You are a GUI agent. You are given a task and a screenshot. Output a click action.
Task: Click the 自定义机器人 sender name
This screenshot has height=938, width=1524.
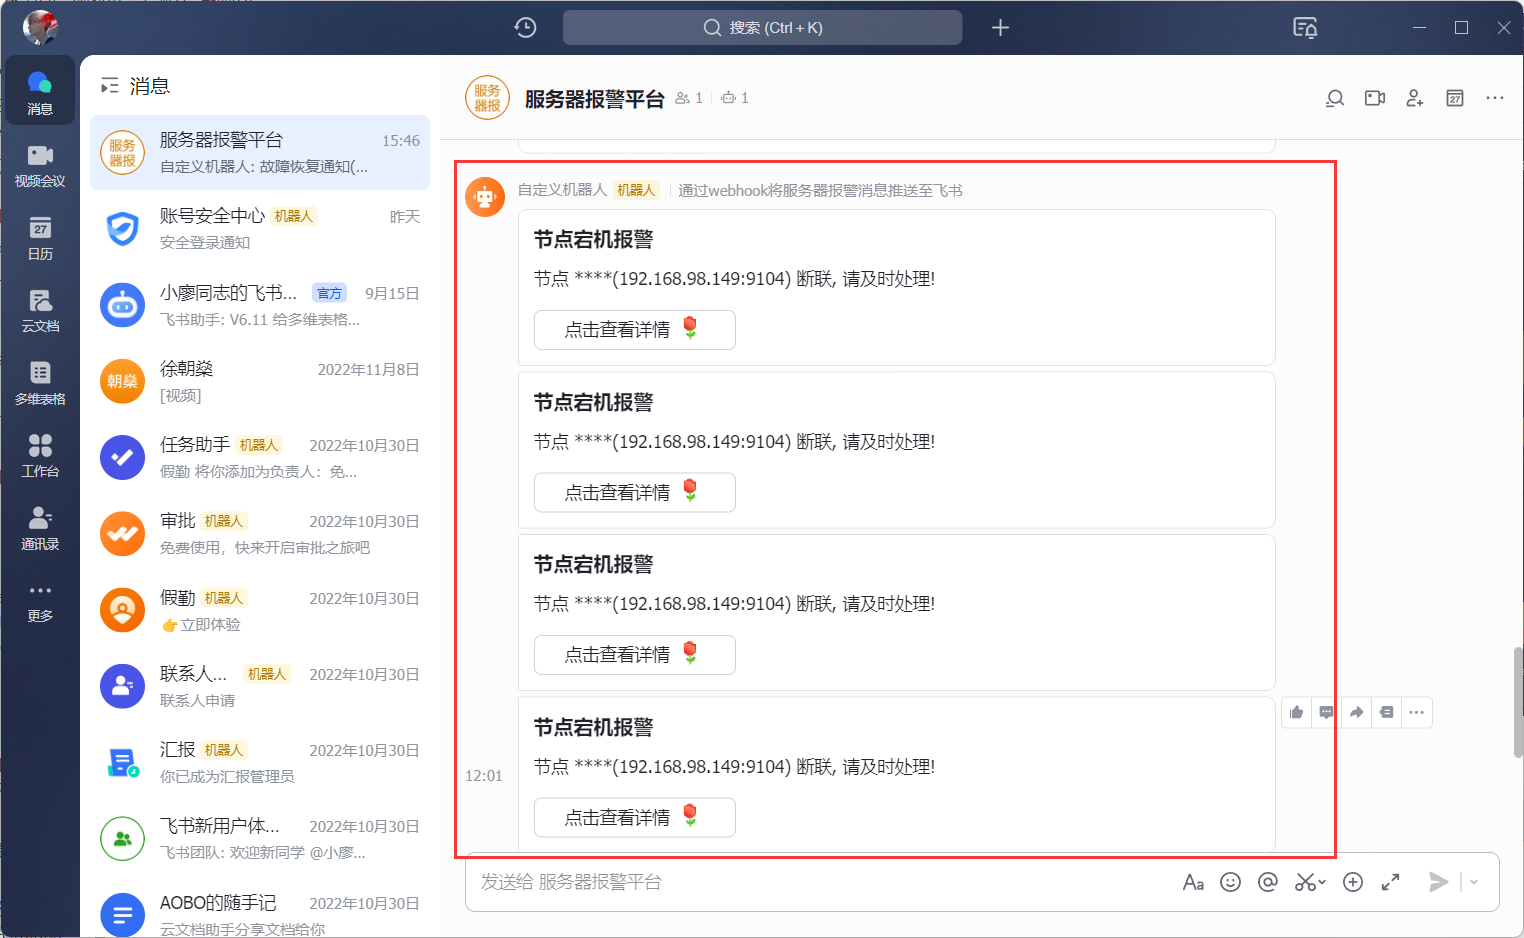[x=562, y=190]
